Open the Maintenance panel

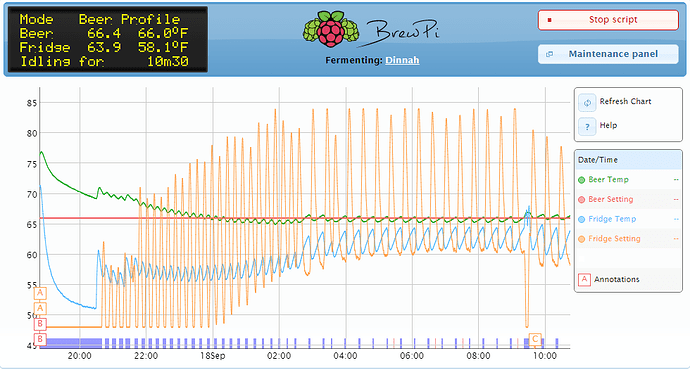tap(608, 54)
